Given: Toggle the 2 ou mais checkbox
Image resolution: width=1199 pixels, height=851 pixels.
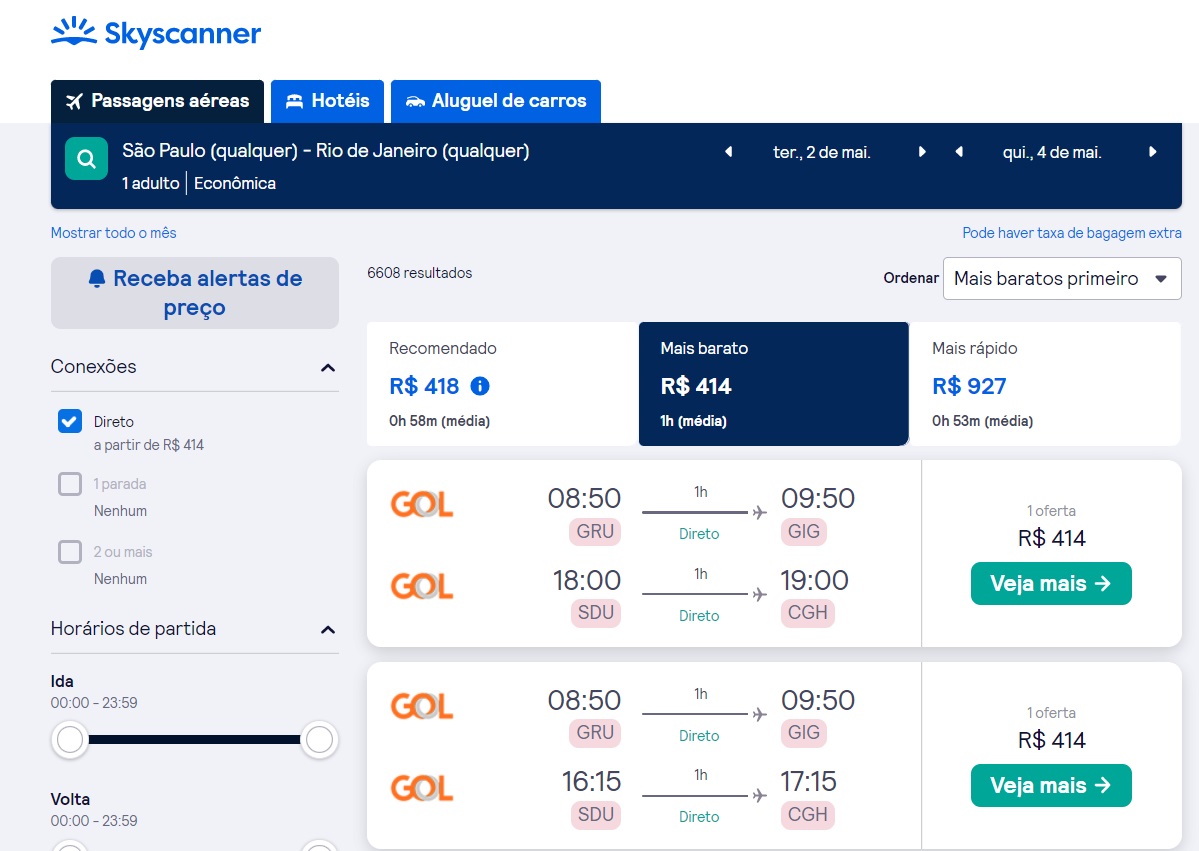Looking at the screenshot, I should coord(70,552).
